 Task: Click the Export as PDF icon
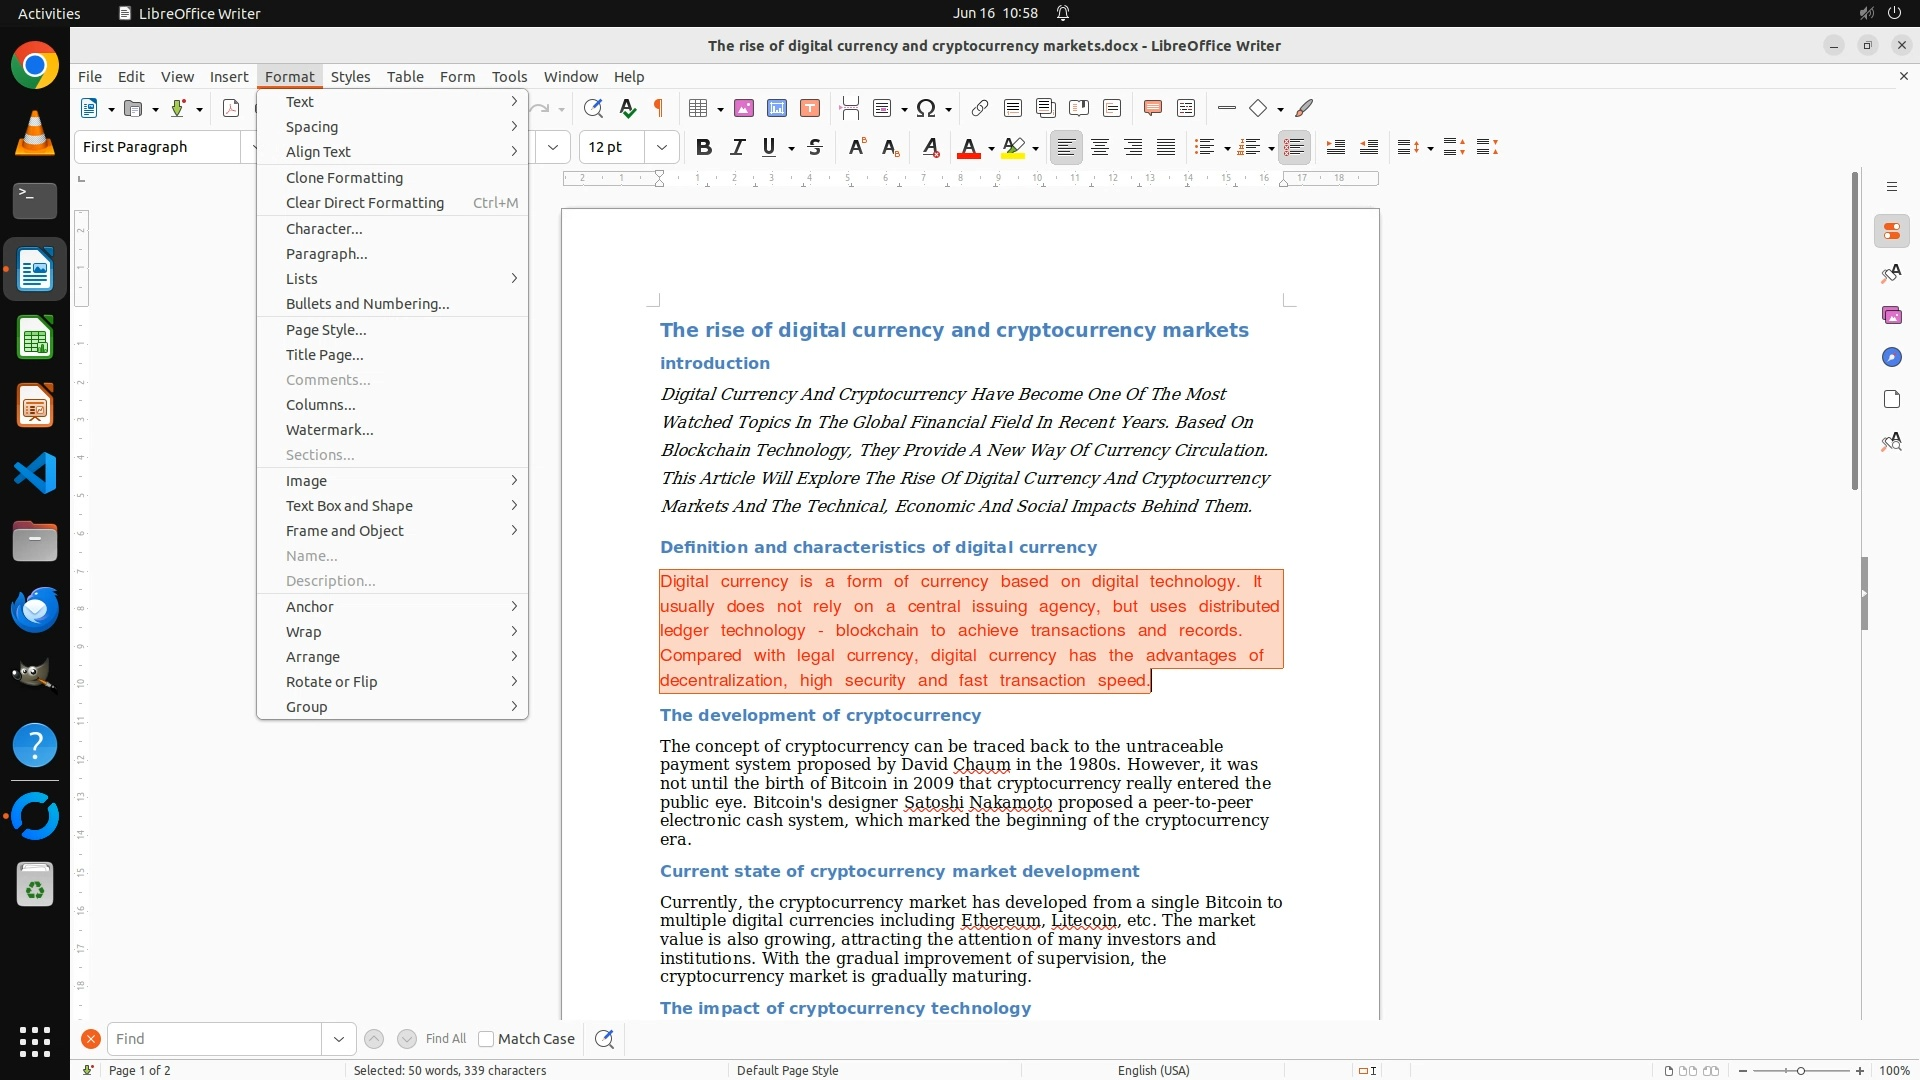tap(231, 108)
